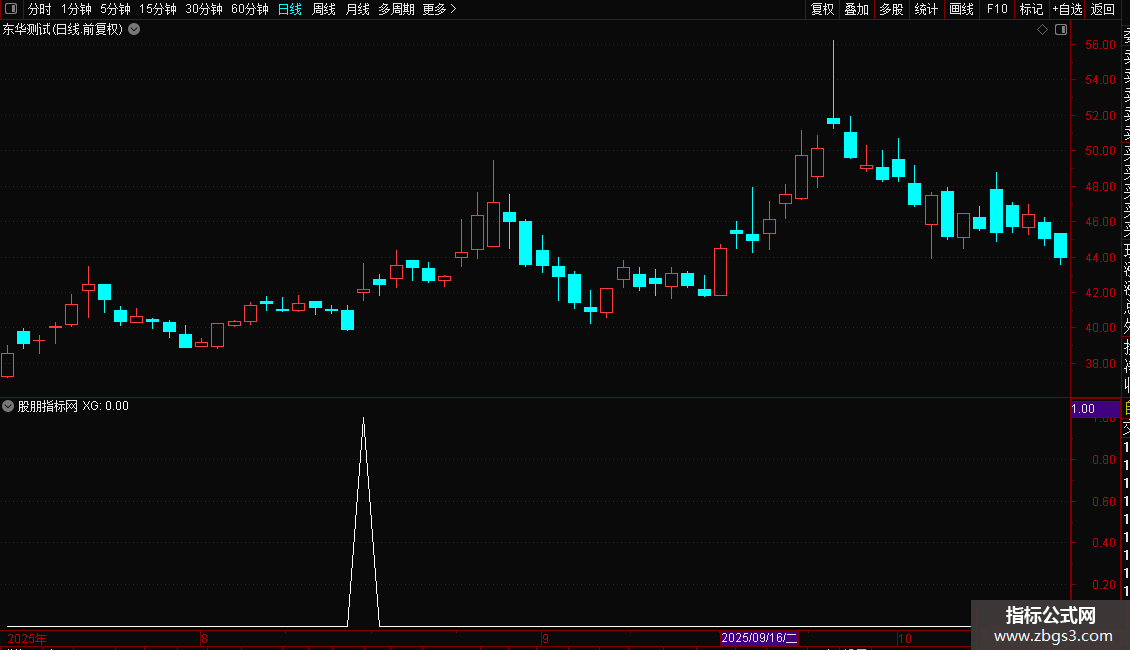Open the 多股 multi-stock view
The height and width of the screenshot is (650, 1130).
pyautogui.click(x=891, y=9)
